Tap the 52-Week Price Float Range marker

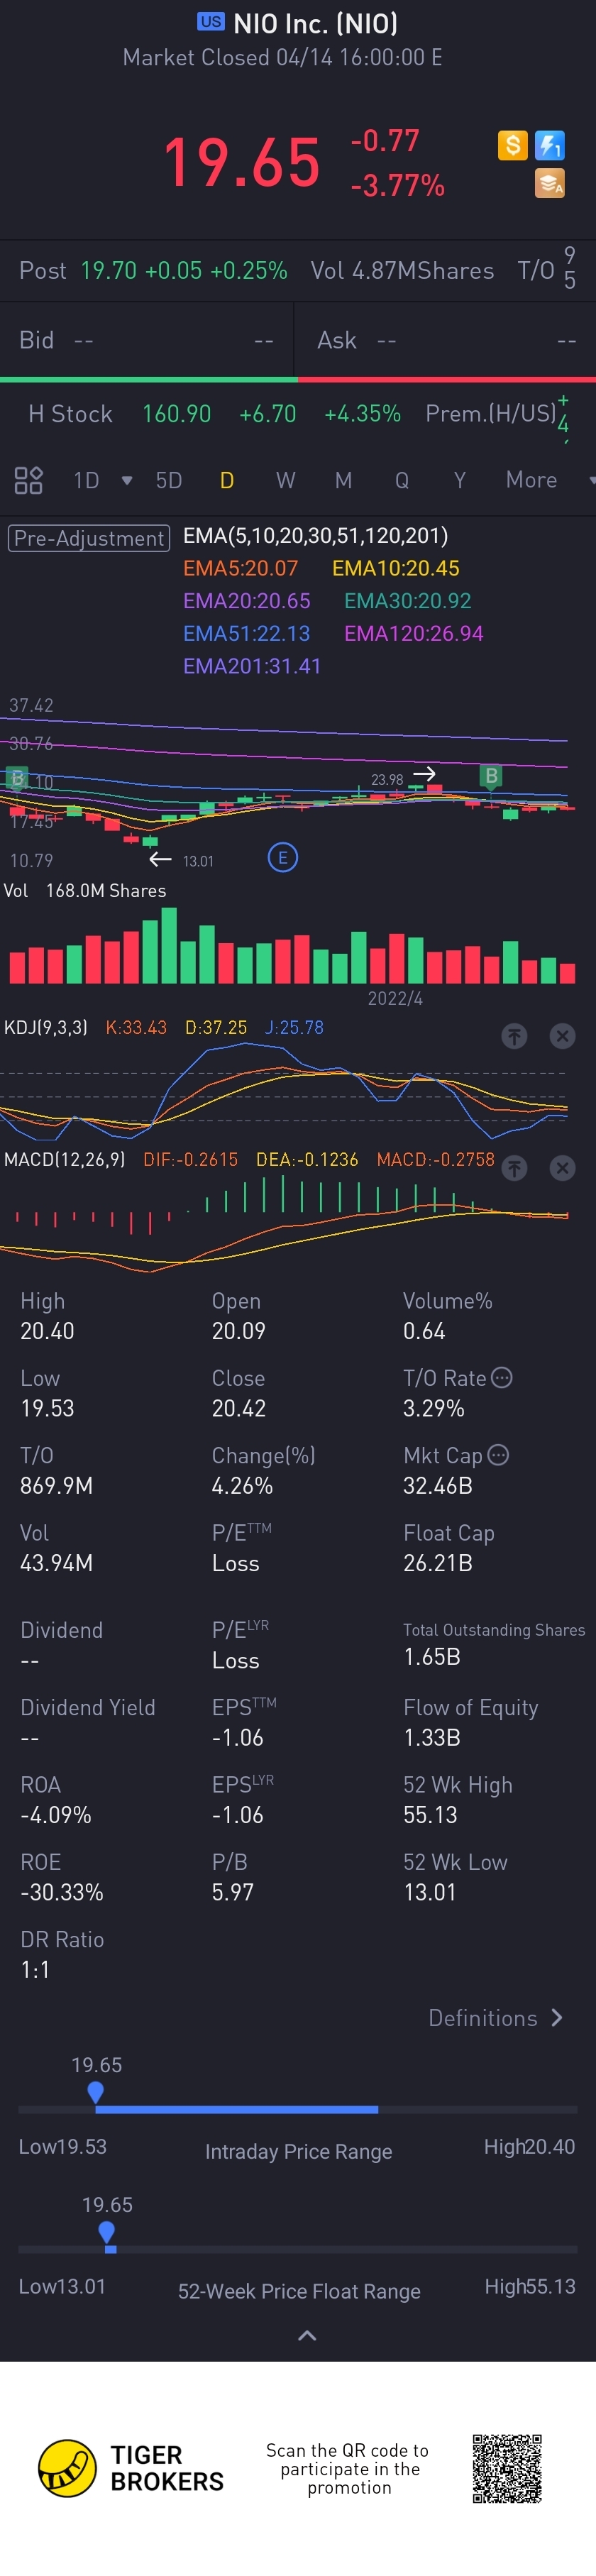107,2232
